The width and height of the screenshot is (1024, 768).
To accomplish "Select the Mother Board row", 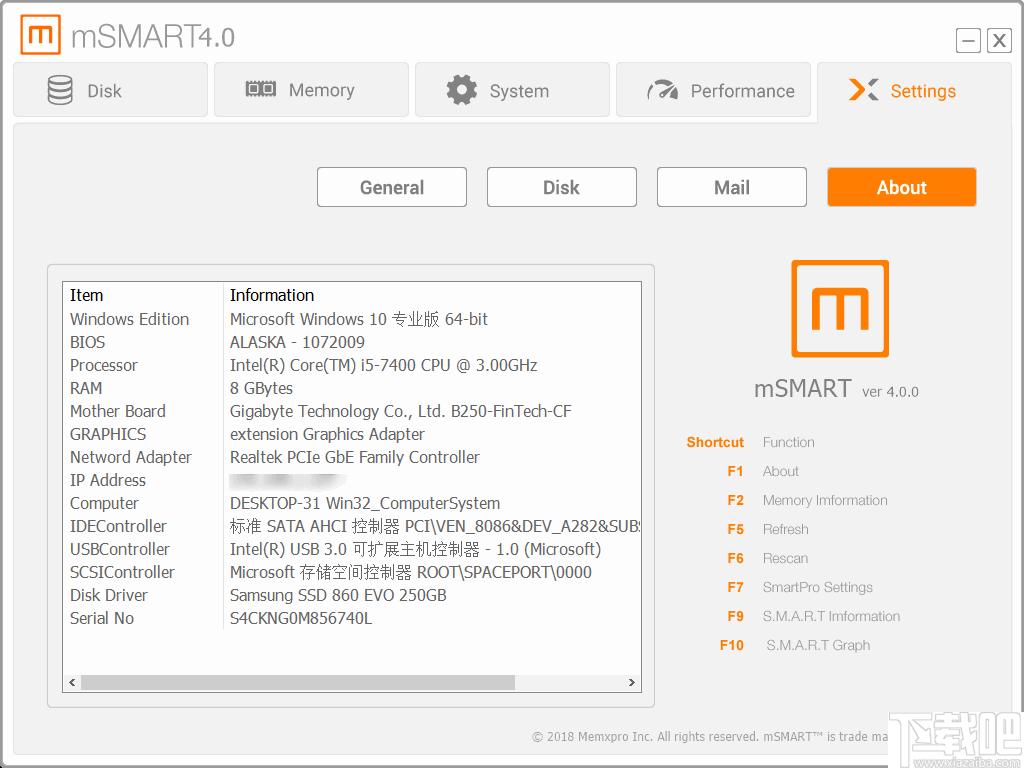I will [352, 411].
